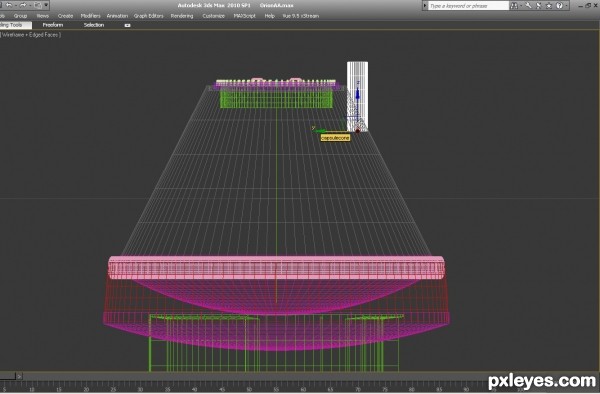Screen dimensions: 600x394
Task: Open the Modifiers menu
Action: point(90,16)
